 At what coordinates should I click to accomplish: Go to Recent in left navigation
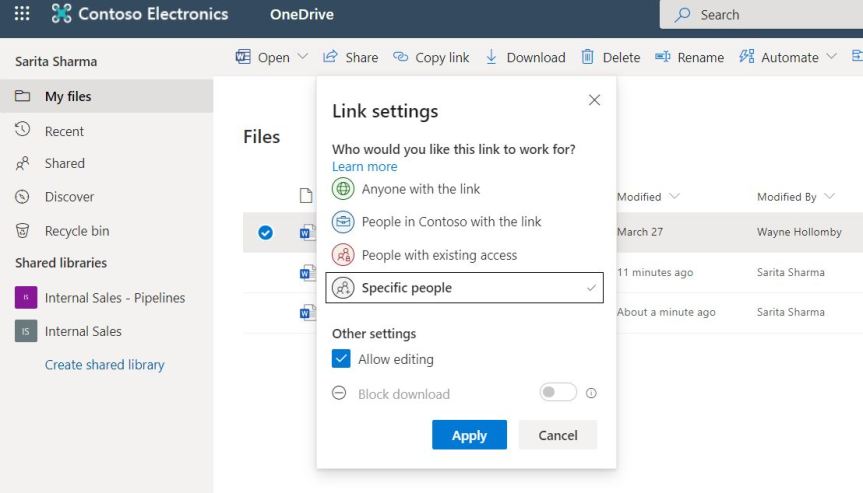64,131
